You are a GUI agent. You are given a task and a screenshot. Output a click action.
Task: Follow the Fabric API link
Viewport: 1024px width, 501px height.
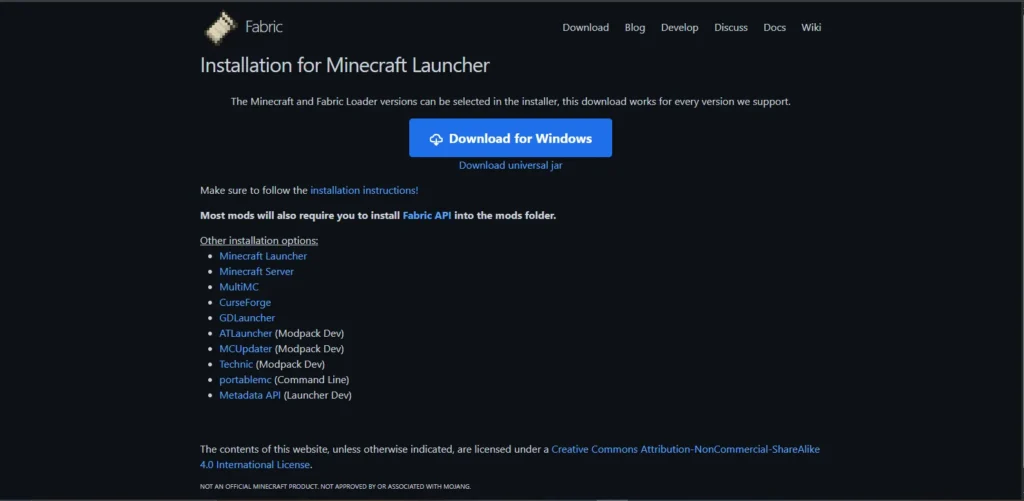[427, 215]
